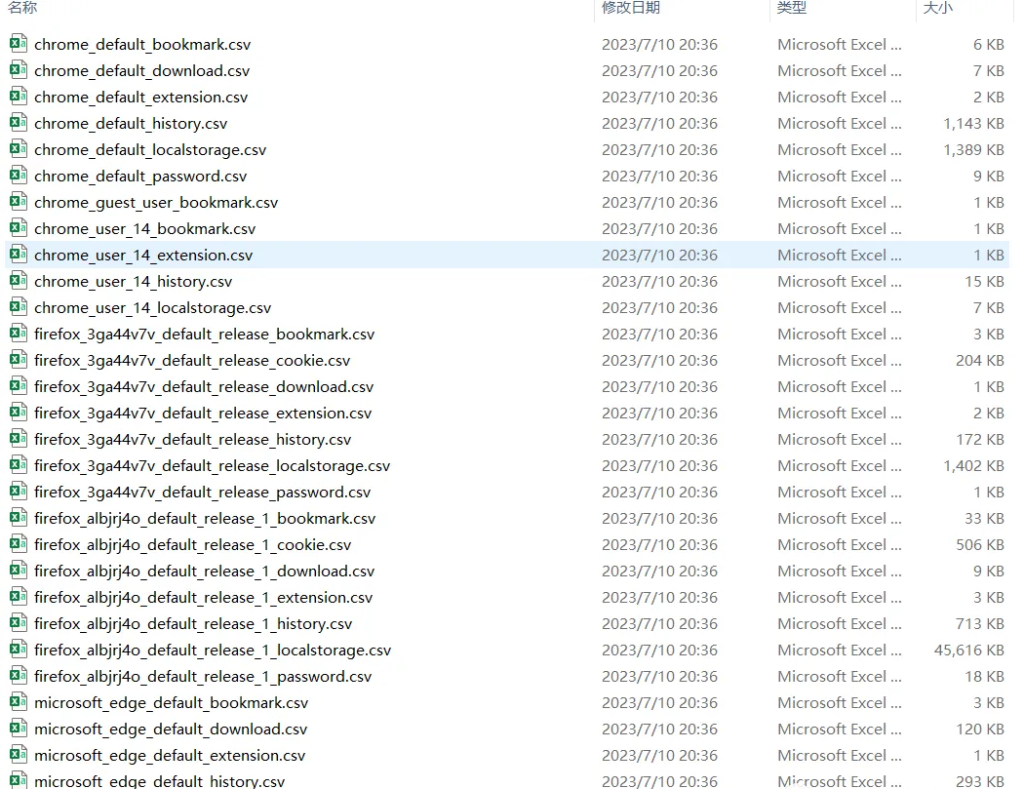
Task: Click the icon of firefox_albjrj4o_default_release_1_localstorage.csv
Action: (18, 650)
